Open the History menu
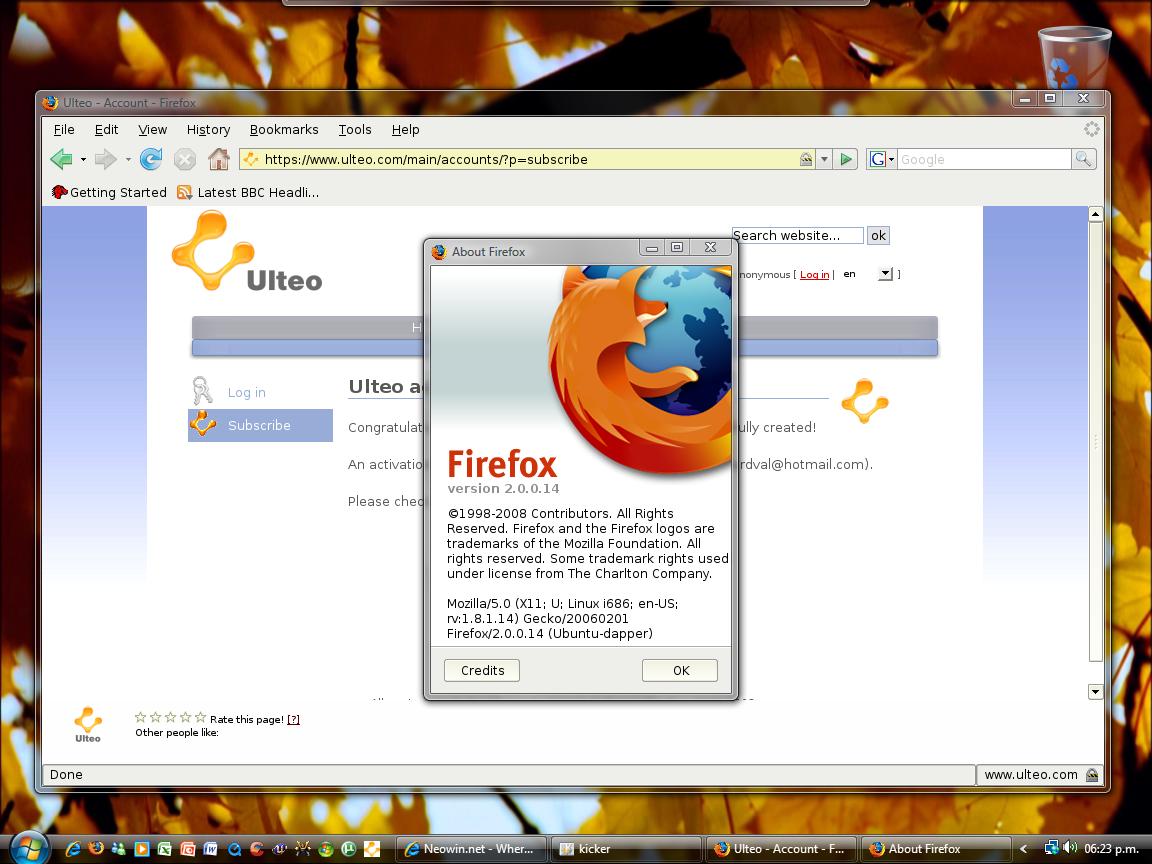1152x864 pixels. click(x=208, y=129)
